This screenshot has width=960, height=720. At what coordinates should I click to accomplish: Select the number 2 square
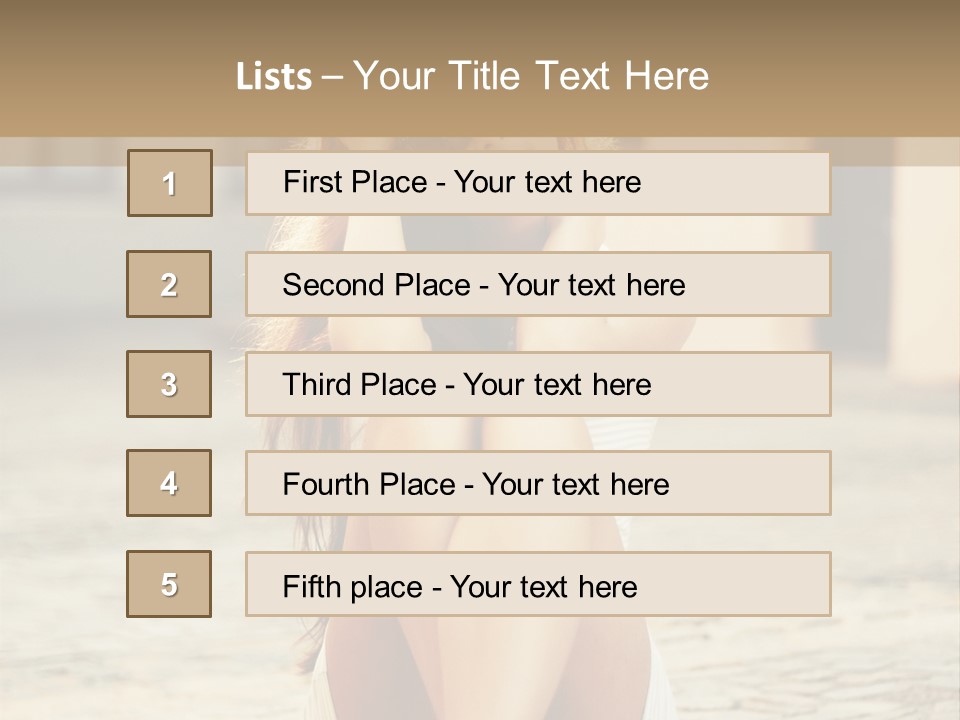169,284
